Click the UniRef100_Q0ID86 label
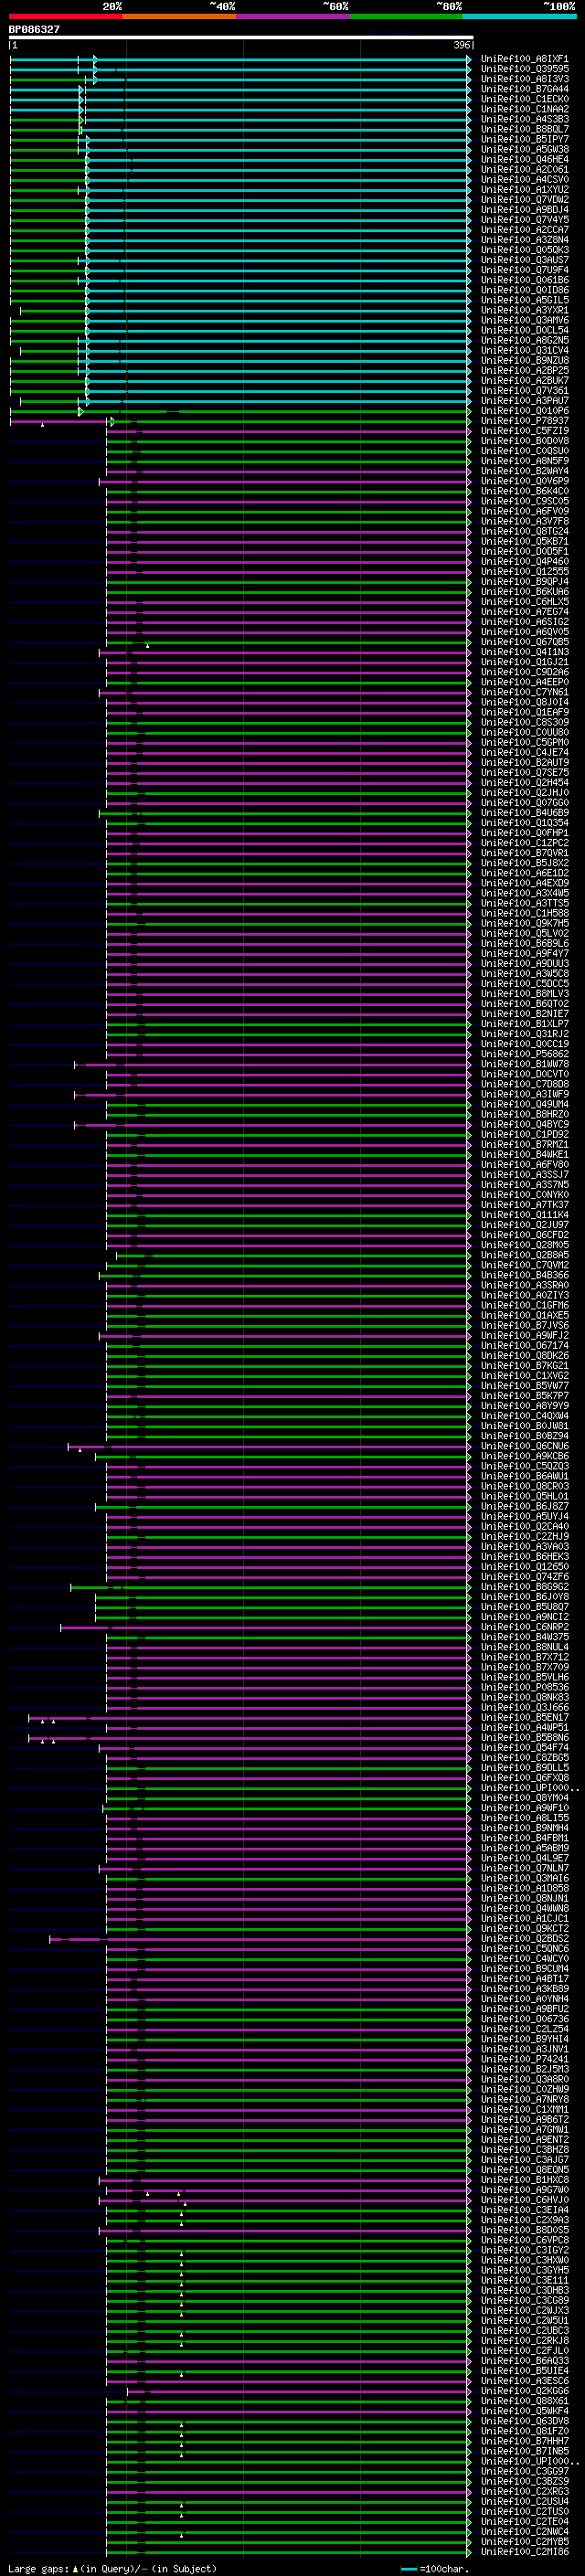 coord(525,290)
